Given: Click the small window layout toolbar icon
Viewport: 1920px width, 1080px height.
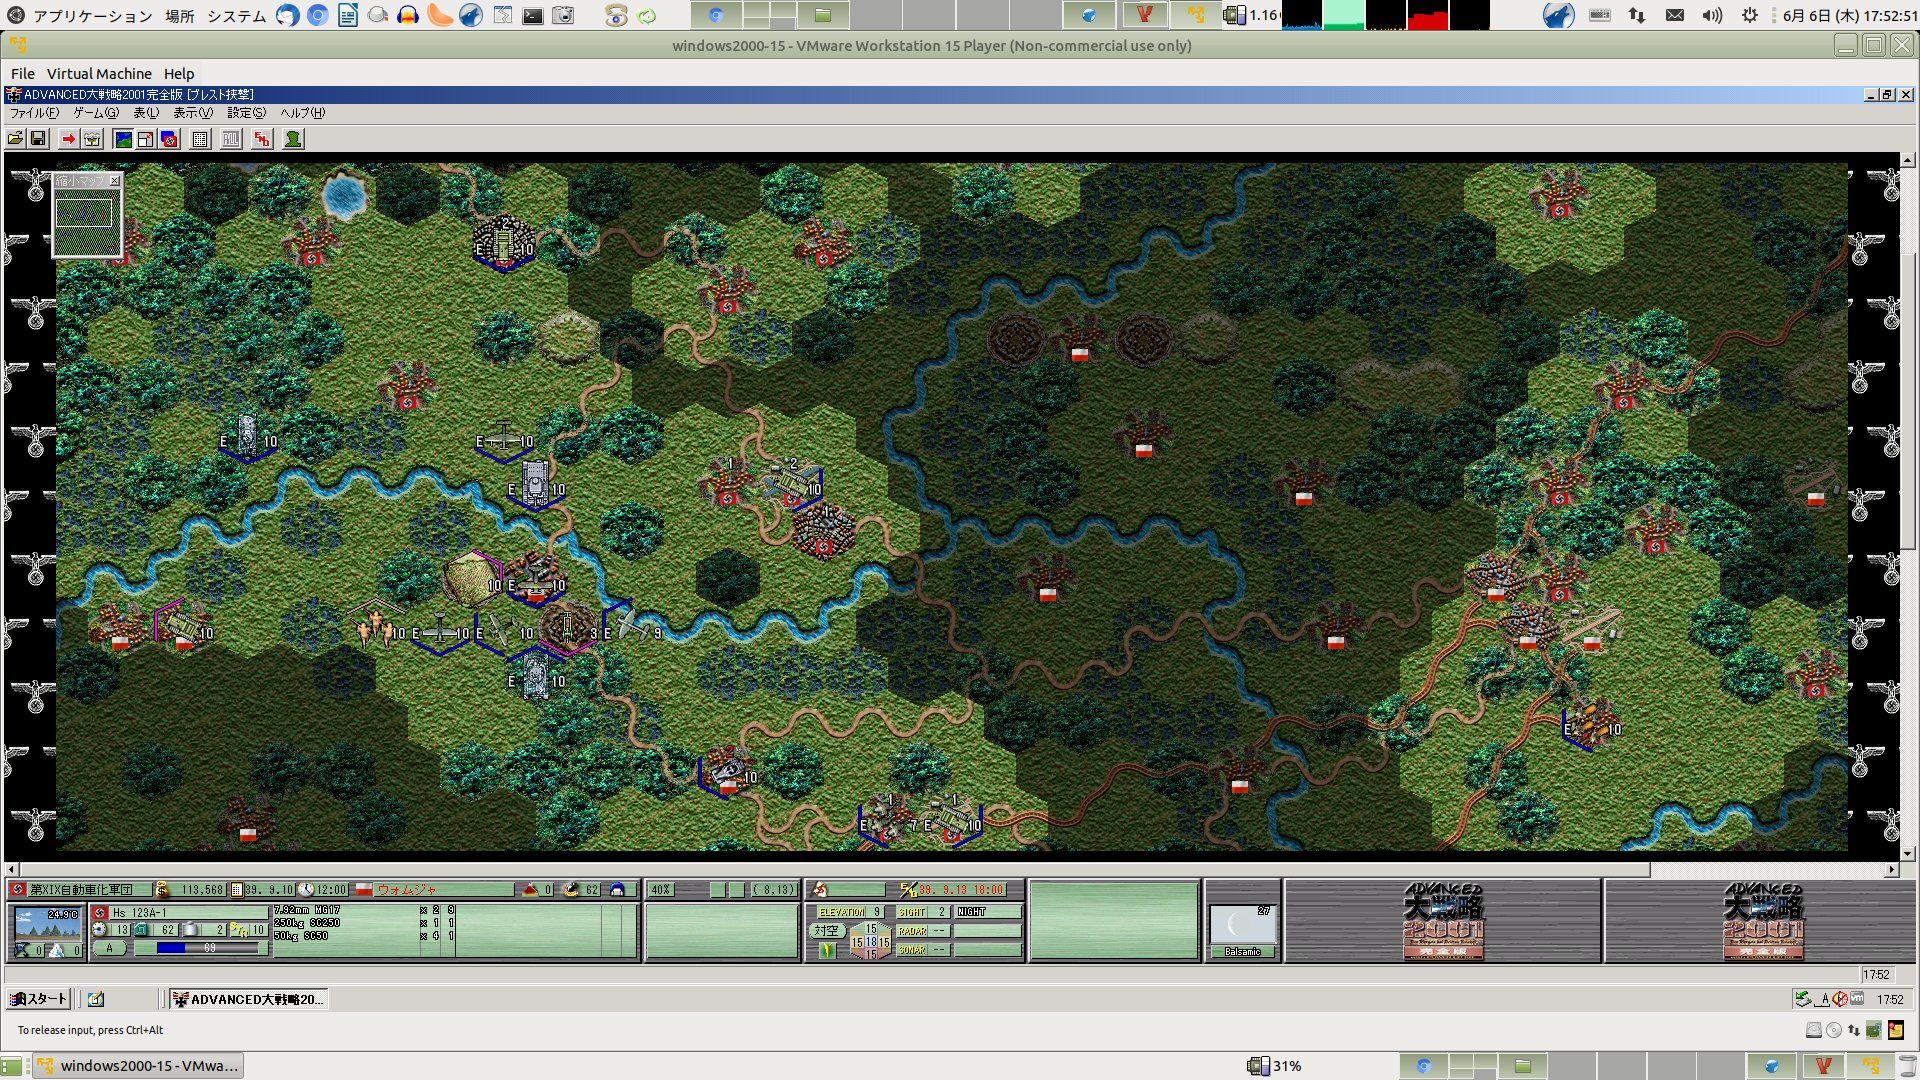Looking at the screenshot, I should tap(146, 139).
